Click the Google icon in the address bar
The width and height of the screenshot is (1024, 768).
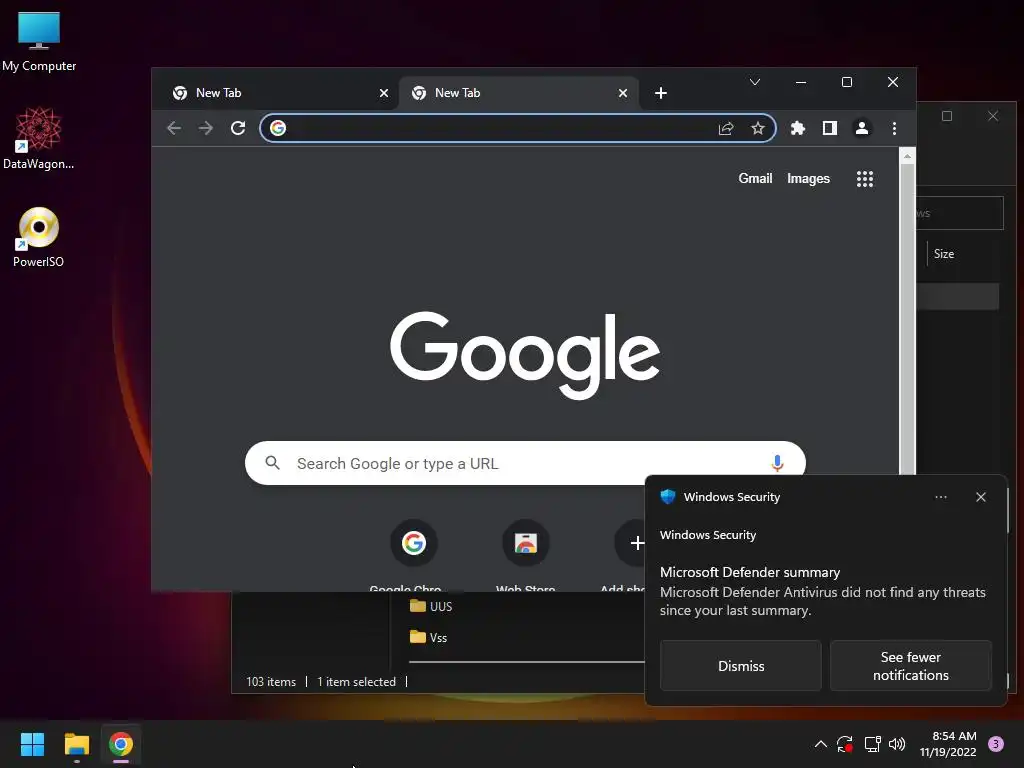point(278,128)
